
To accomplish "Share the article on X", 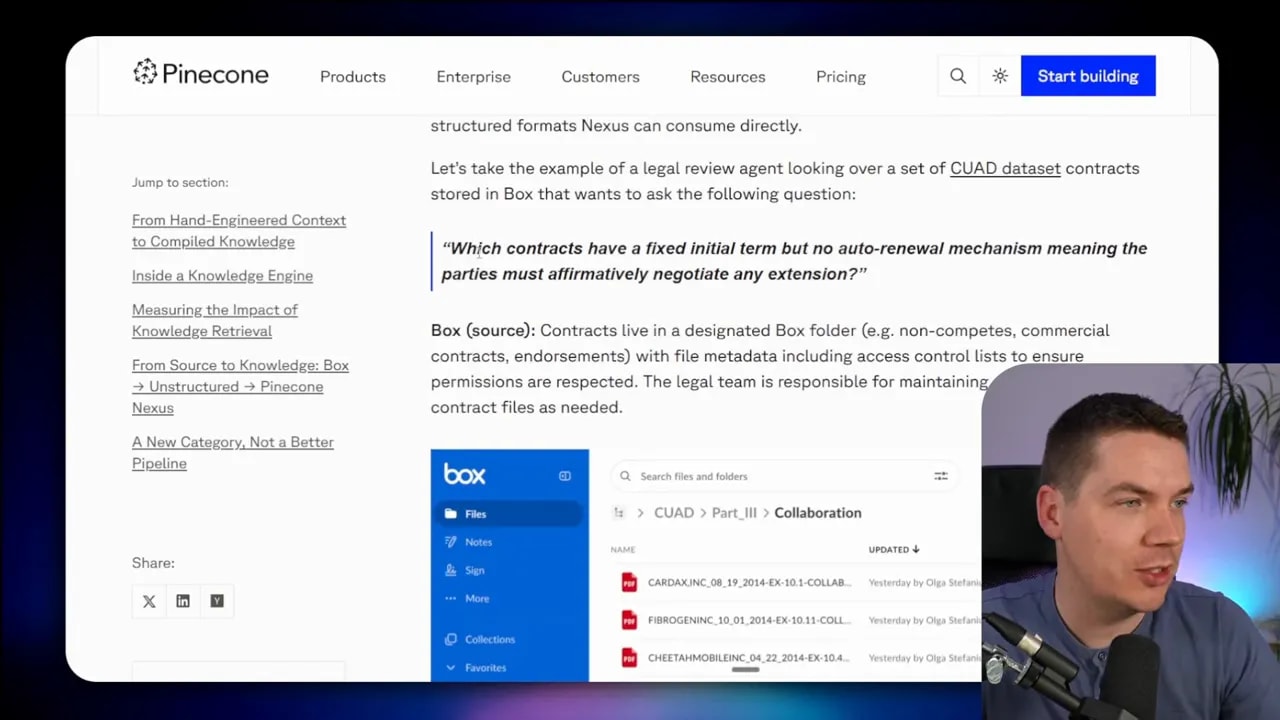I will coord(149,601).
